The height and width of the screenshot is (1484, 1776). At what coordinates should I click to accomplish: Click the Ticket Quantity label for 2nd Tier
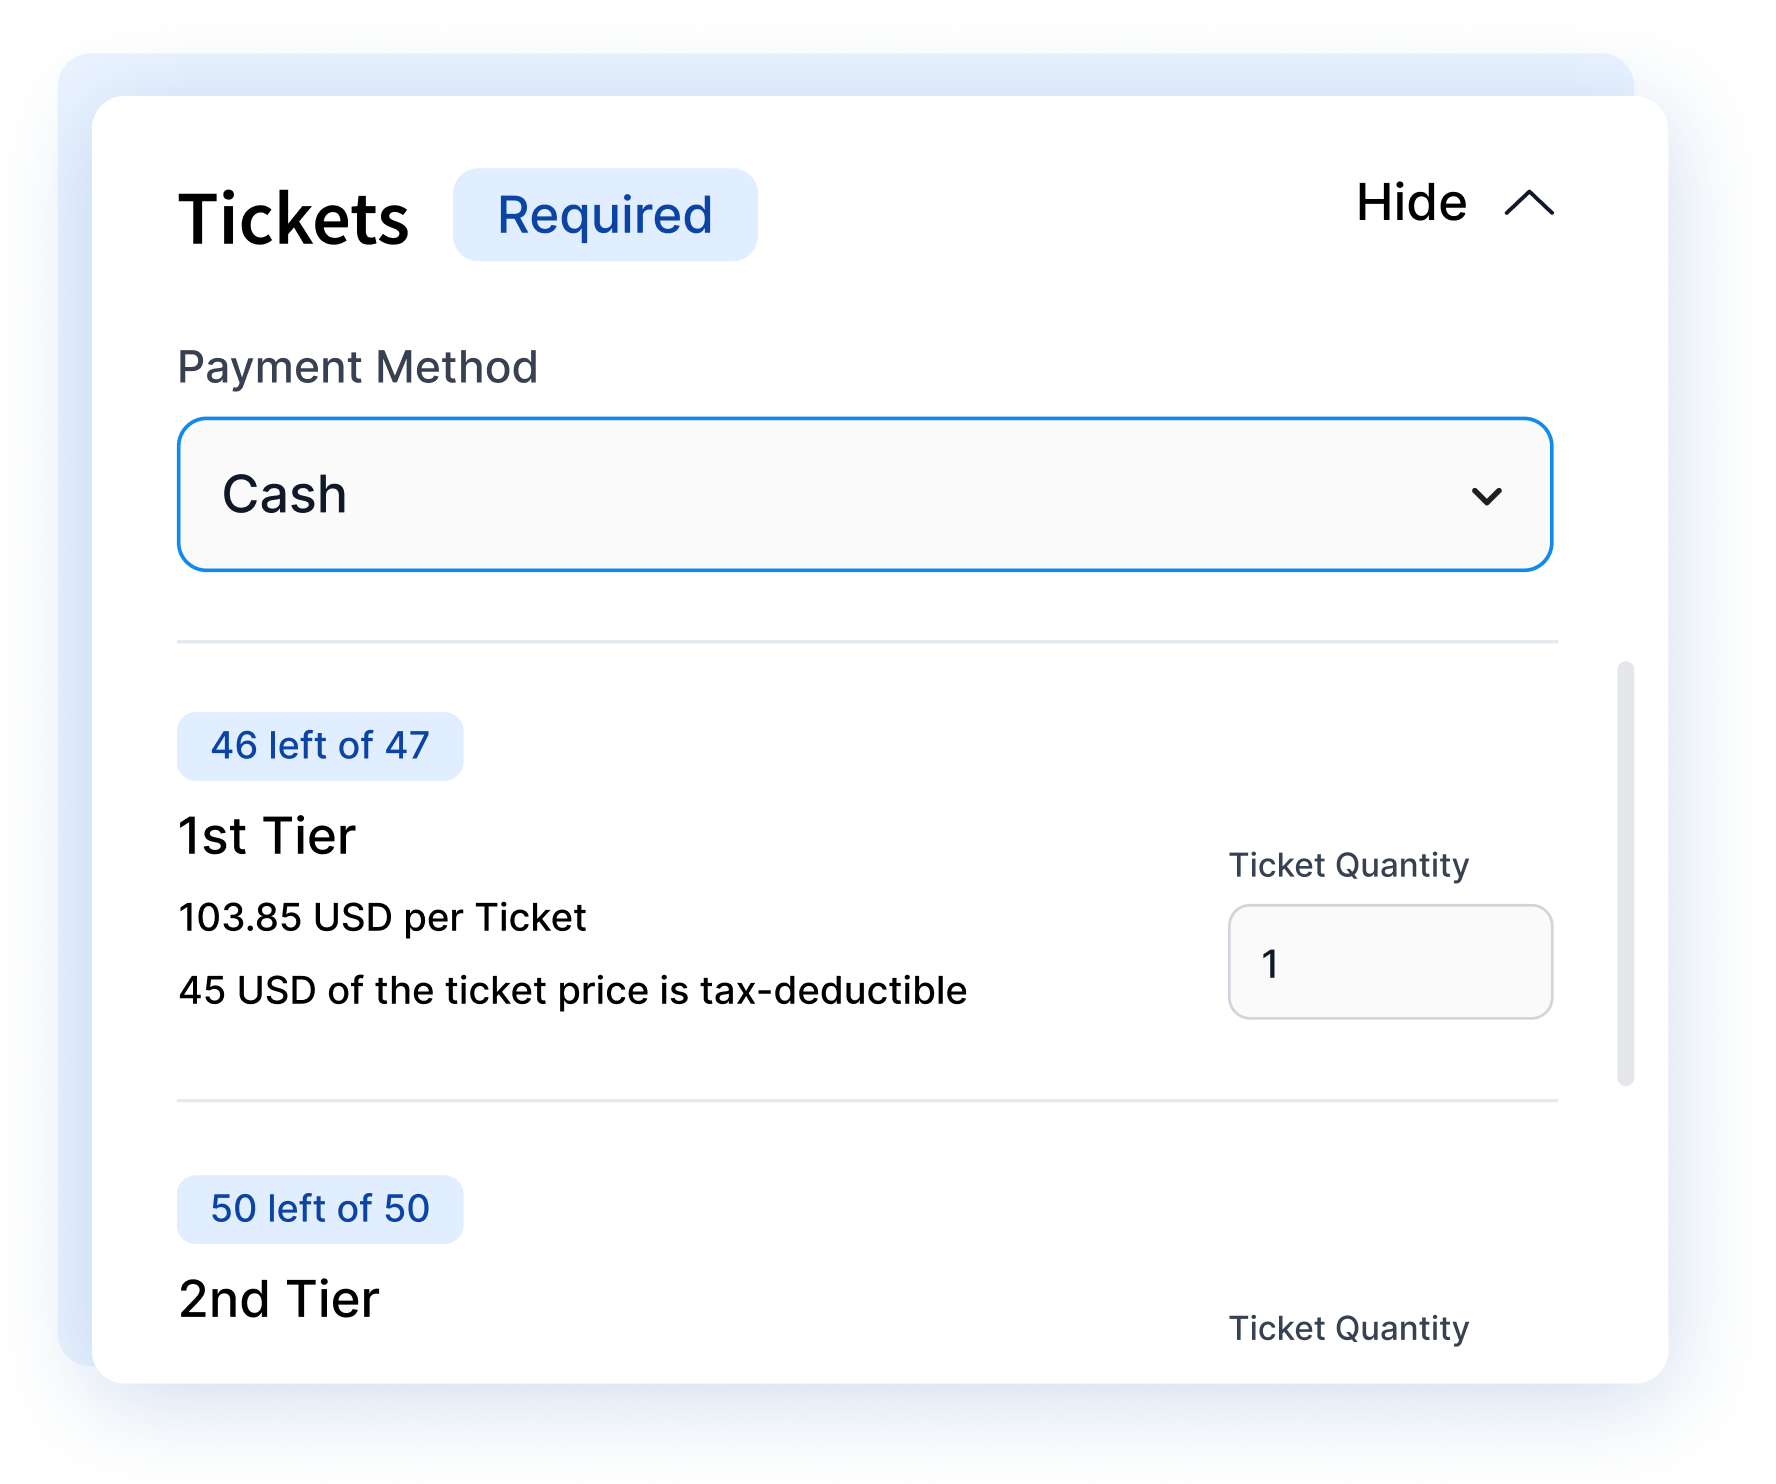pyautogui.click(x=1348, y=1328)
